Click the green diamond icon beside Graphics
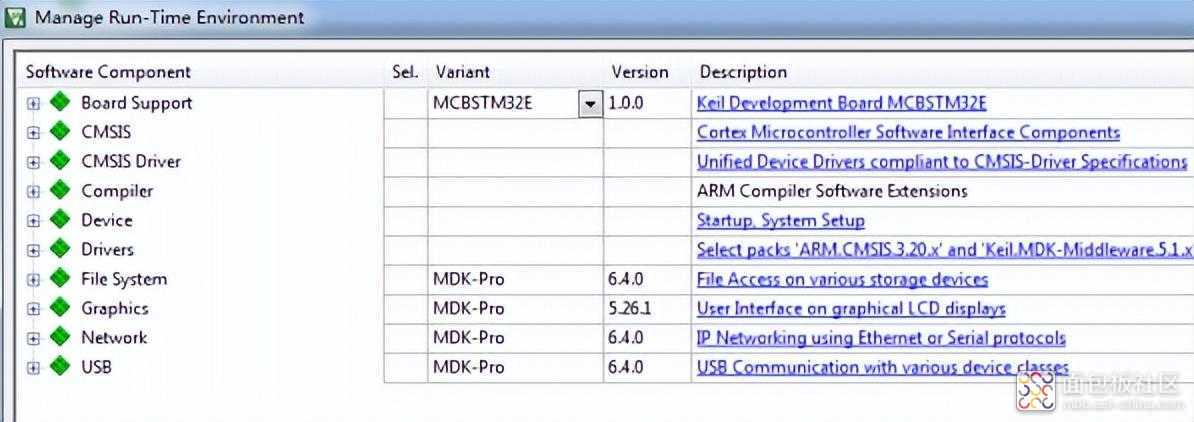Screen dimensions: 1194x422 [60, 308]
